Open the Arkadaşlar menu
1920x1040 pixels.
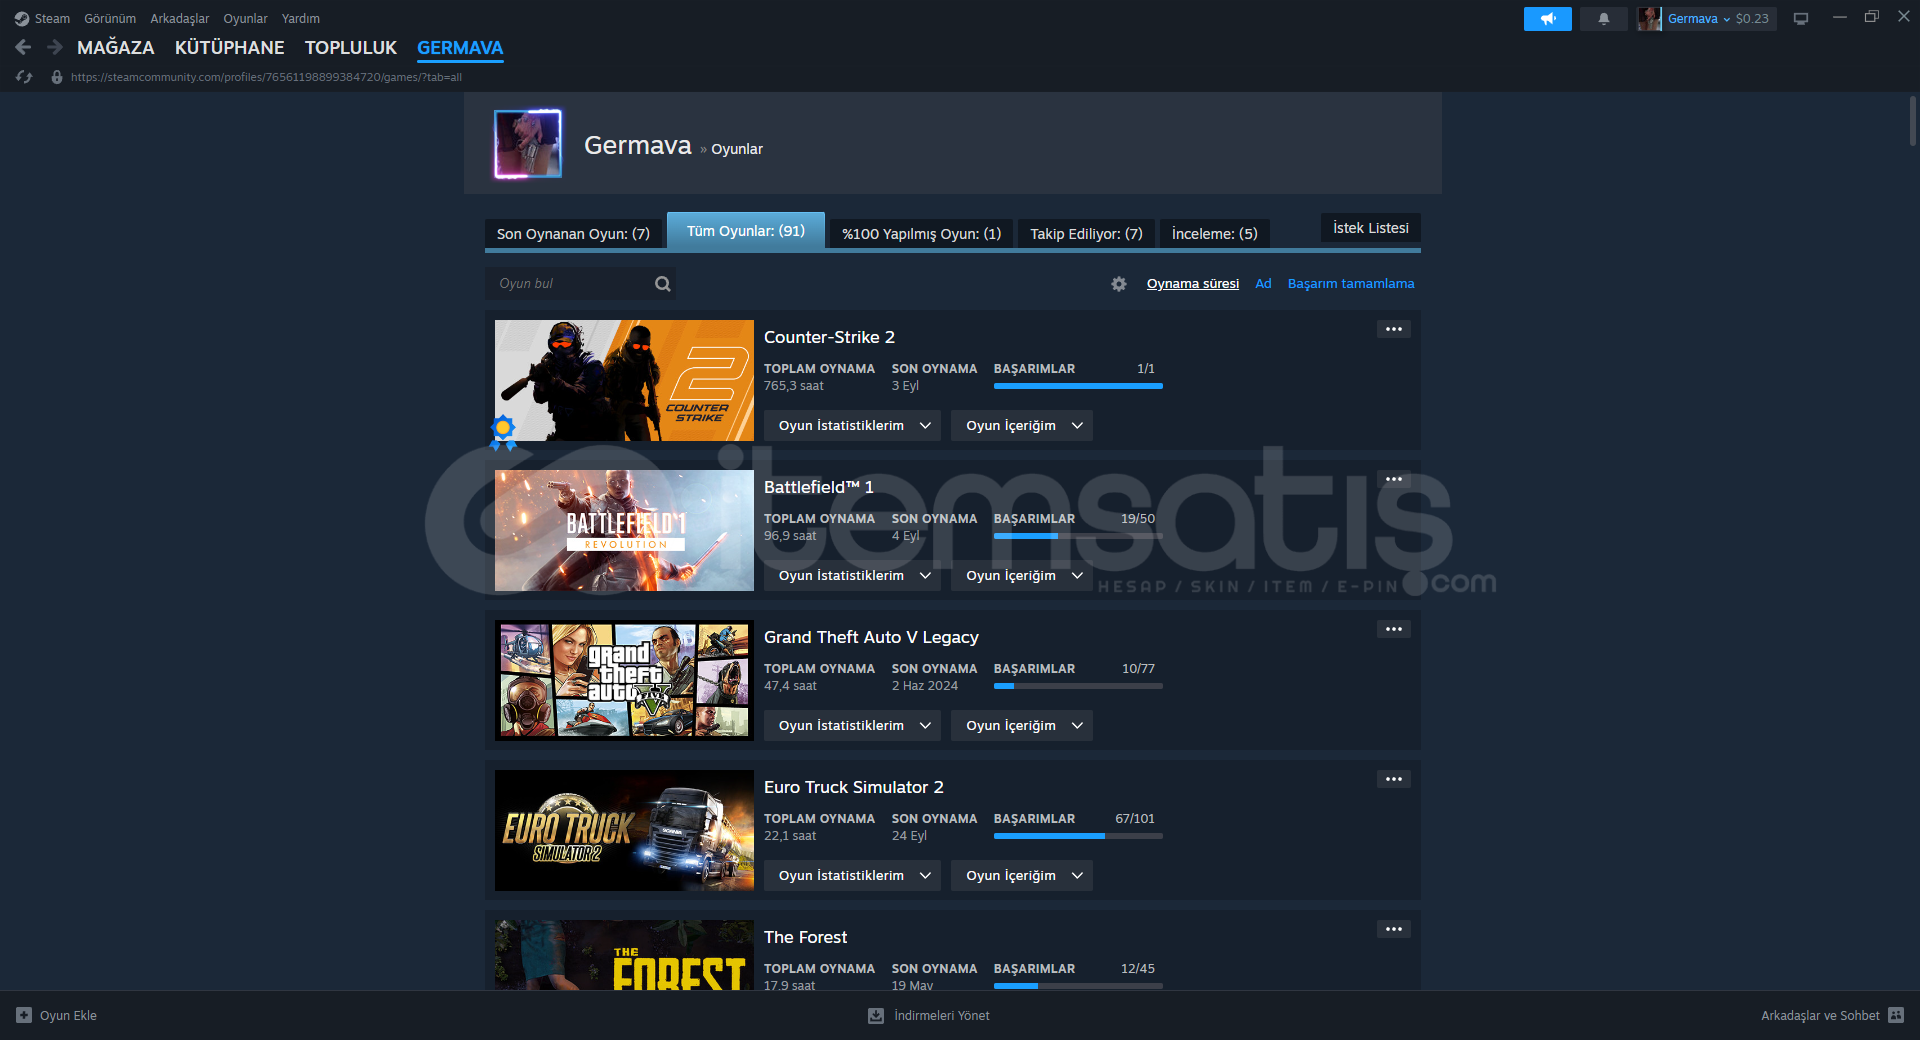tap(180, 19)
